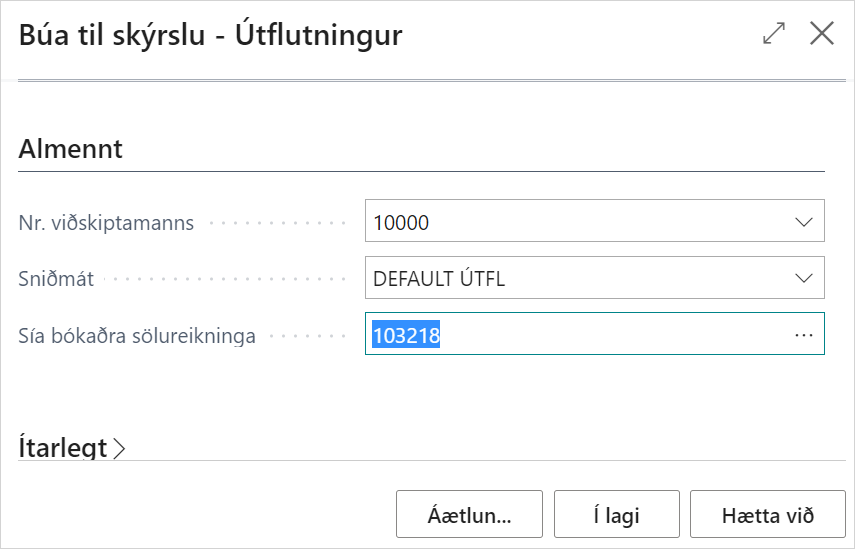The image size is (855, 549).
Task: Expand the dialog to full screen
Action: (x=774, y=34)
